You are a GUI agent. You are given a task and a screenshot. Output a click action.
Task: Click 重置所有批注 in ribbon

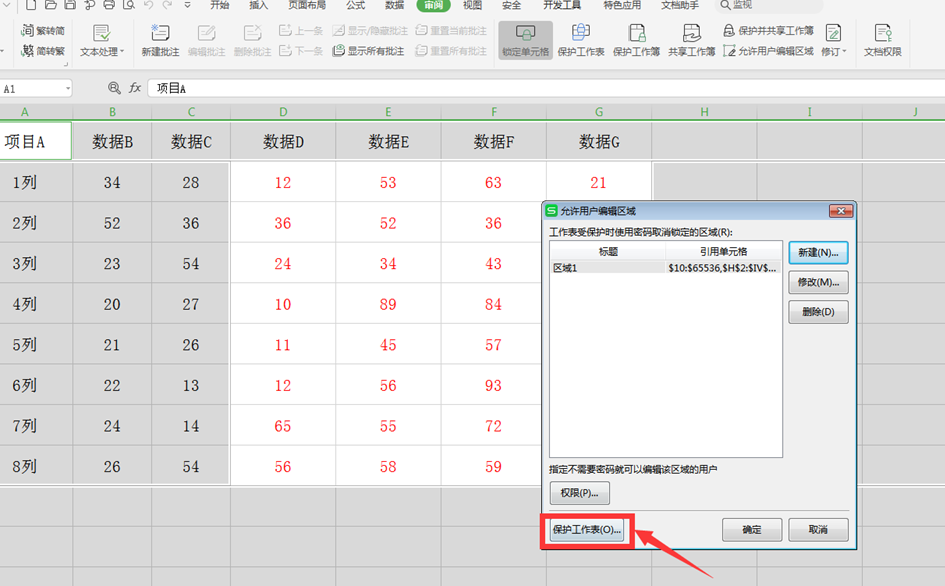point(451,51)
